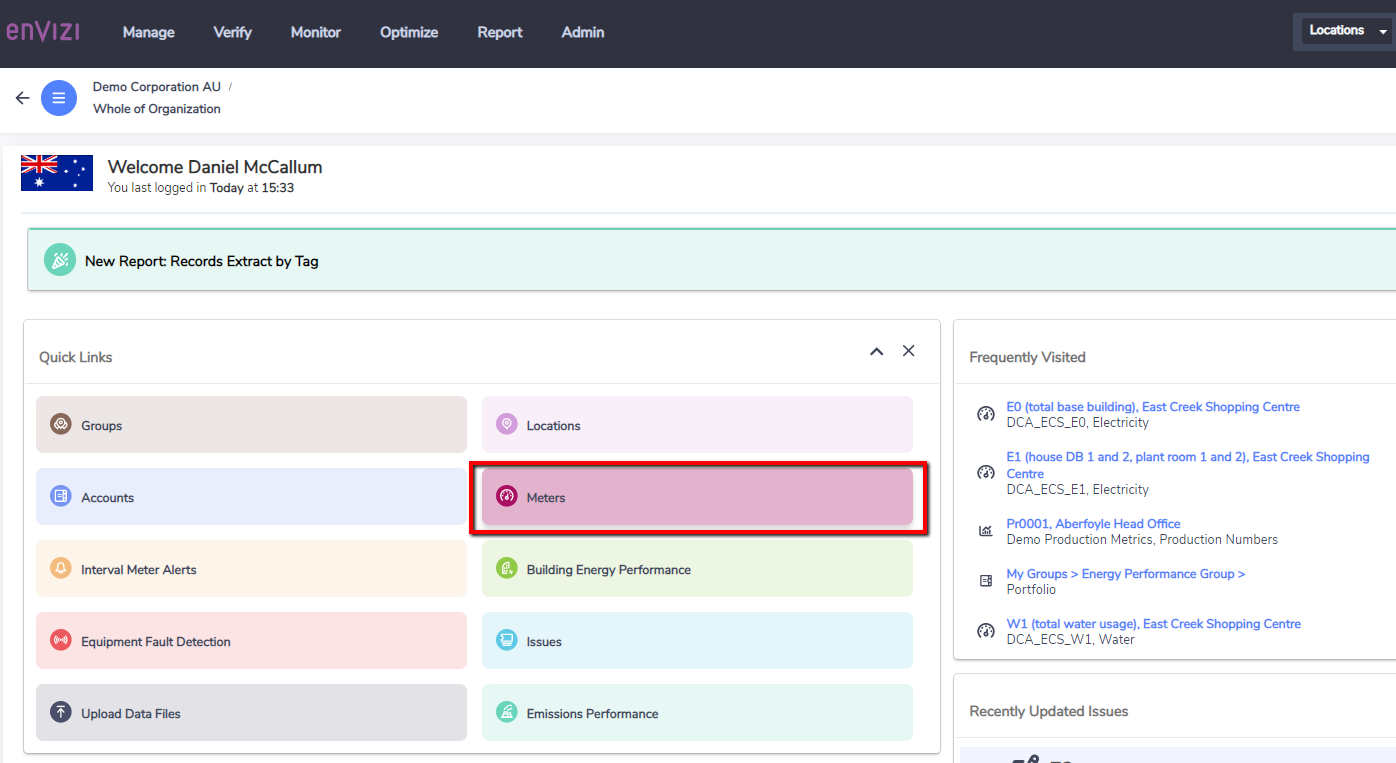Click the New Report: Records Extract by Tag banner

coord(712,260)
